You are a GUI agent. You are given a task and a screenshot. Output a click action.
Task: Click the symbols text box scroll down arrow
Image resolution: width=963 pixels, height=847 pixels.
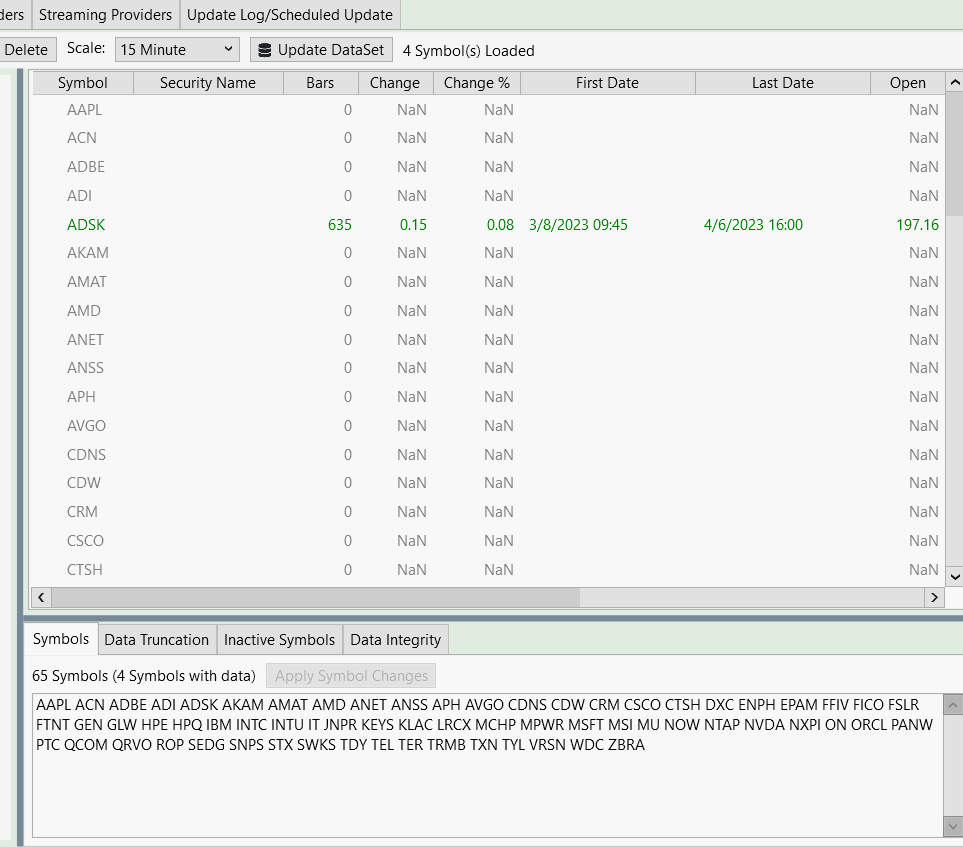[952, 826]
